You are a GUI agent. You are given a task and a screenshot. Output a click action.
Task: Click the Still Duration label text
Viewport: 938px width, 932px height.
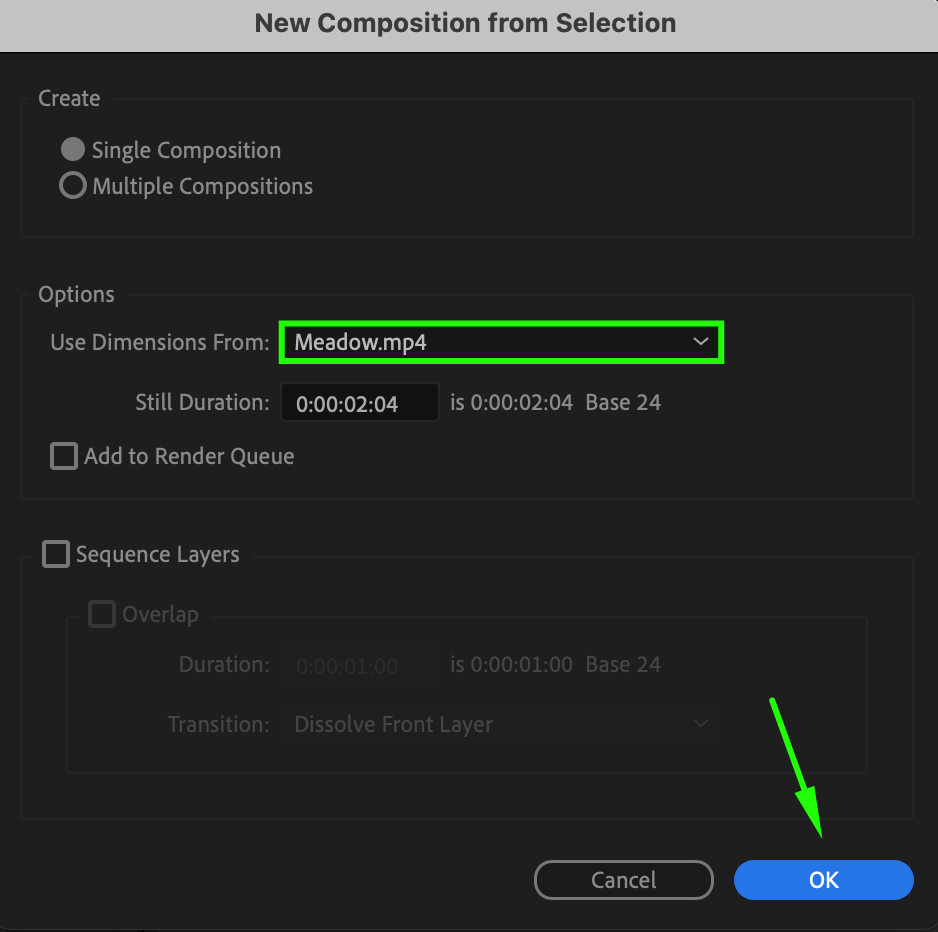(x=202, y=403)
